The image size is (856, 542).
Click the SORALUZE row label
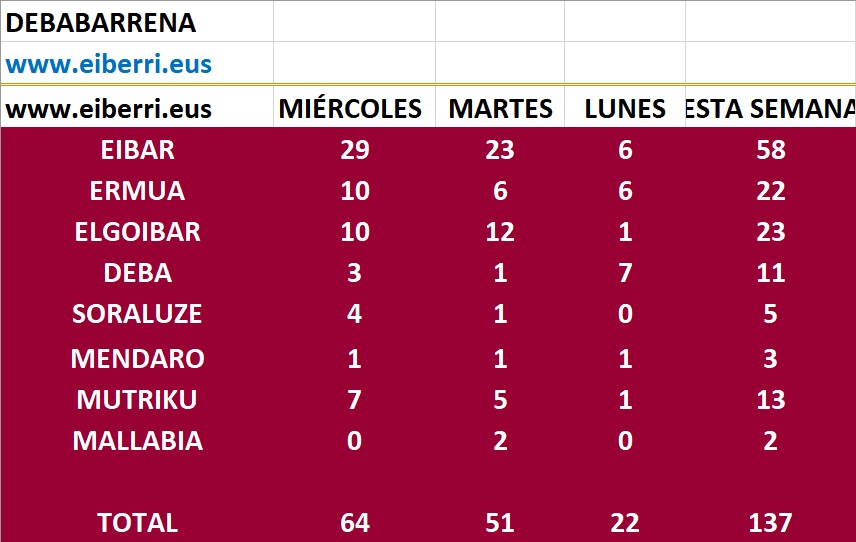137,314
